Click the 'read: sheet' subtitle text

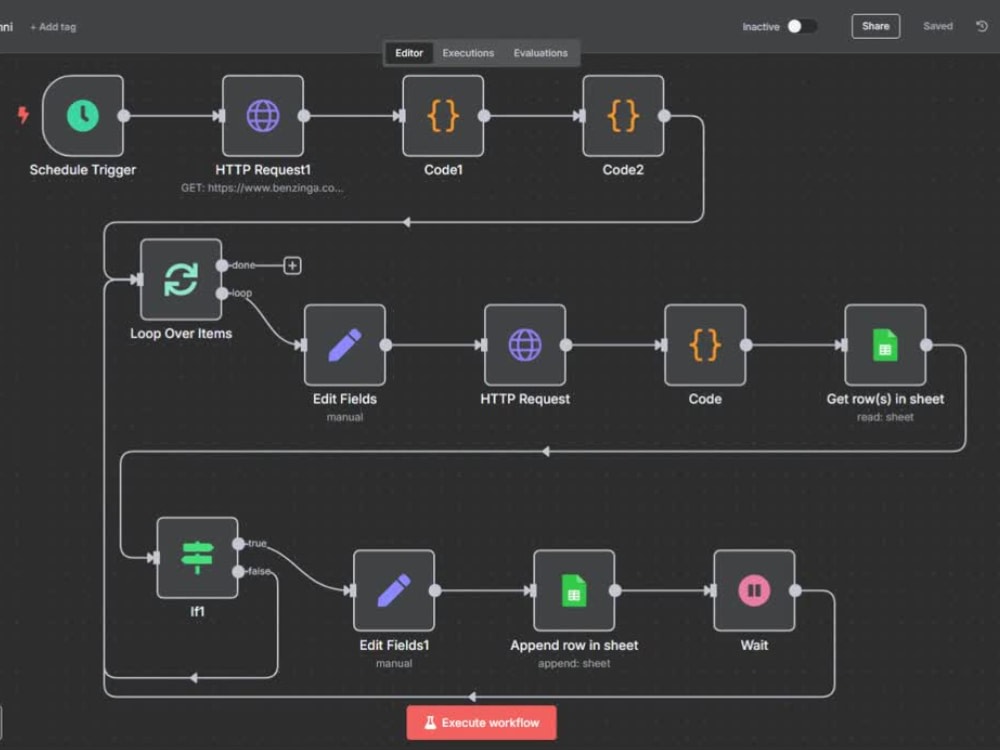point(885,417)
